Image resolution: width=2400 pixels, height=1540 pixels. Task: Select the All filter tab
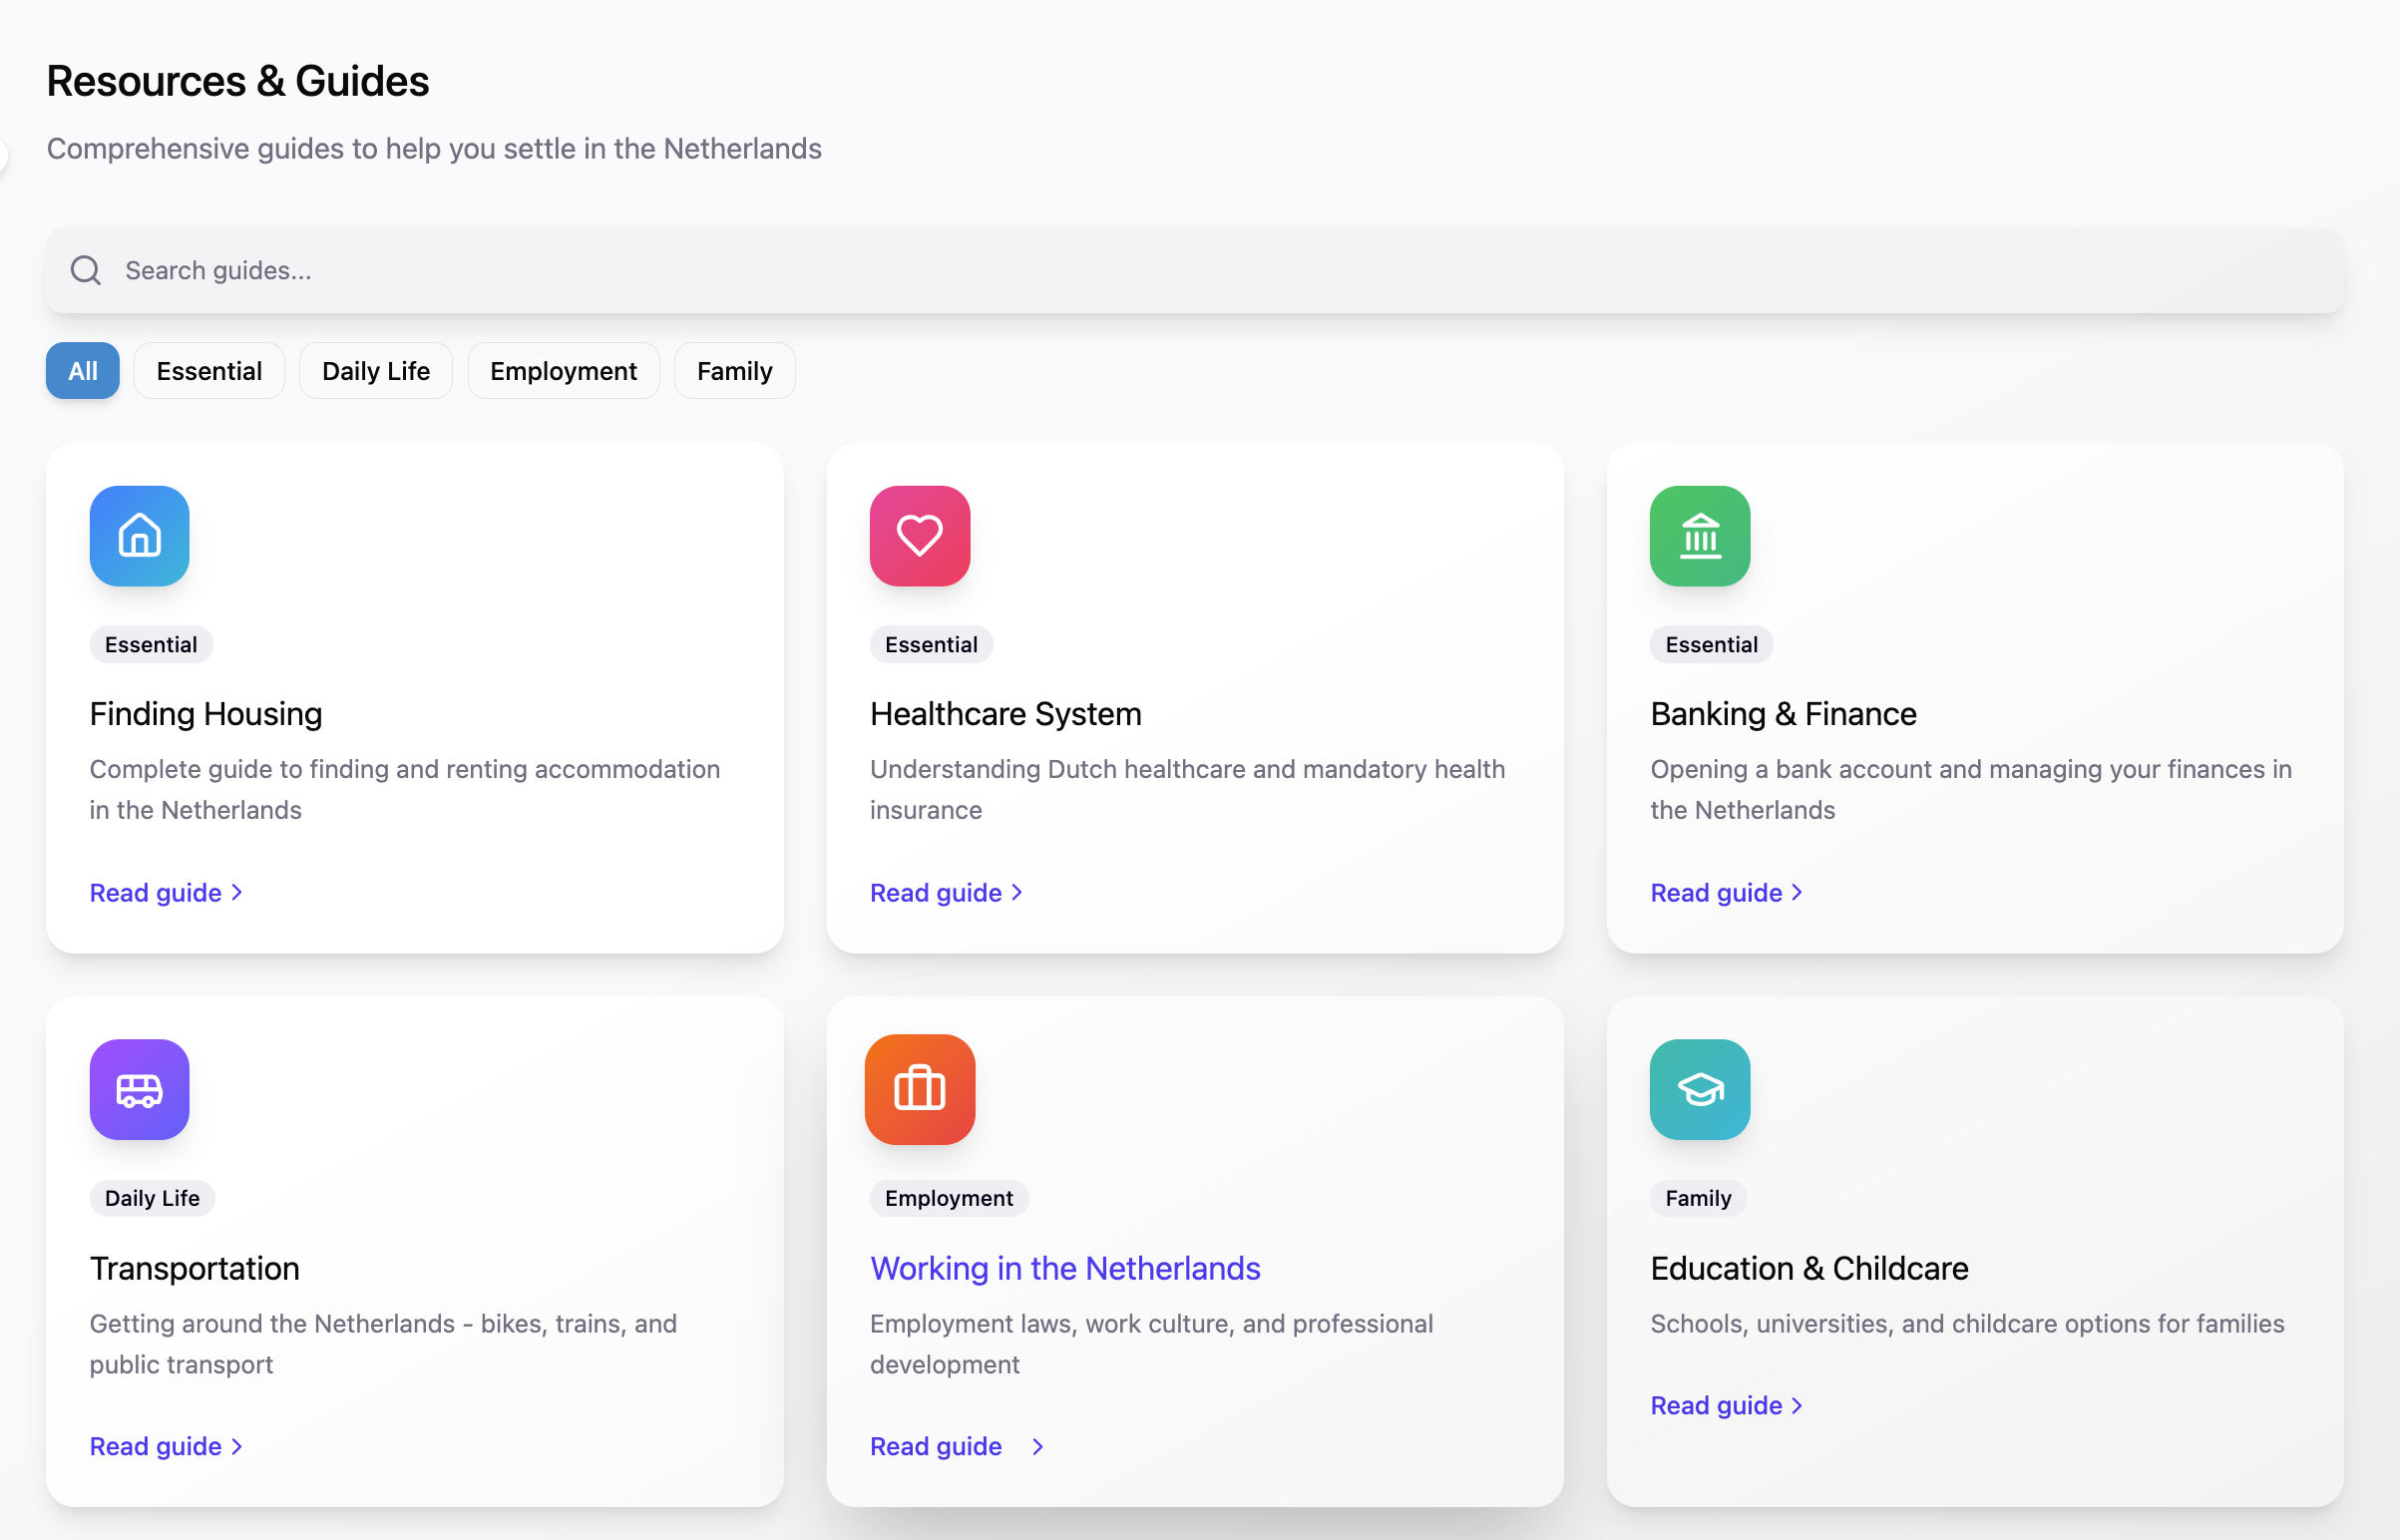tap(82, 370)
